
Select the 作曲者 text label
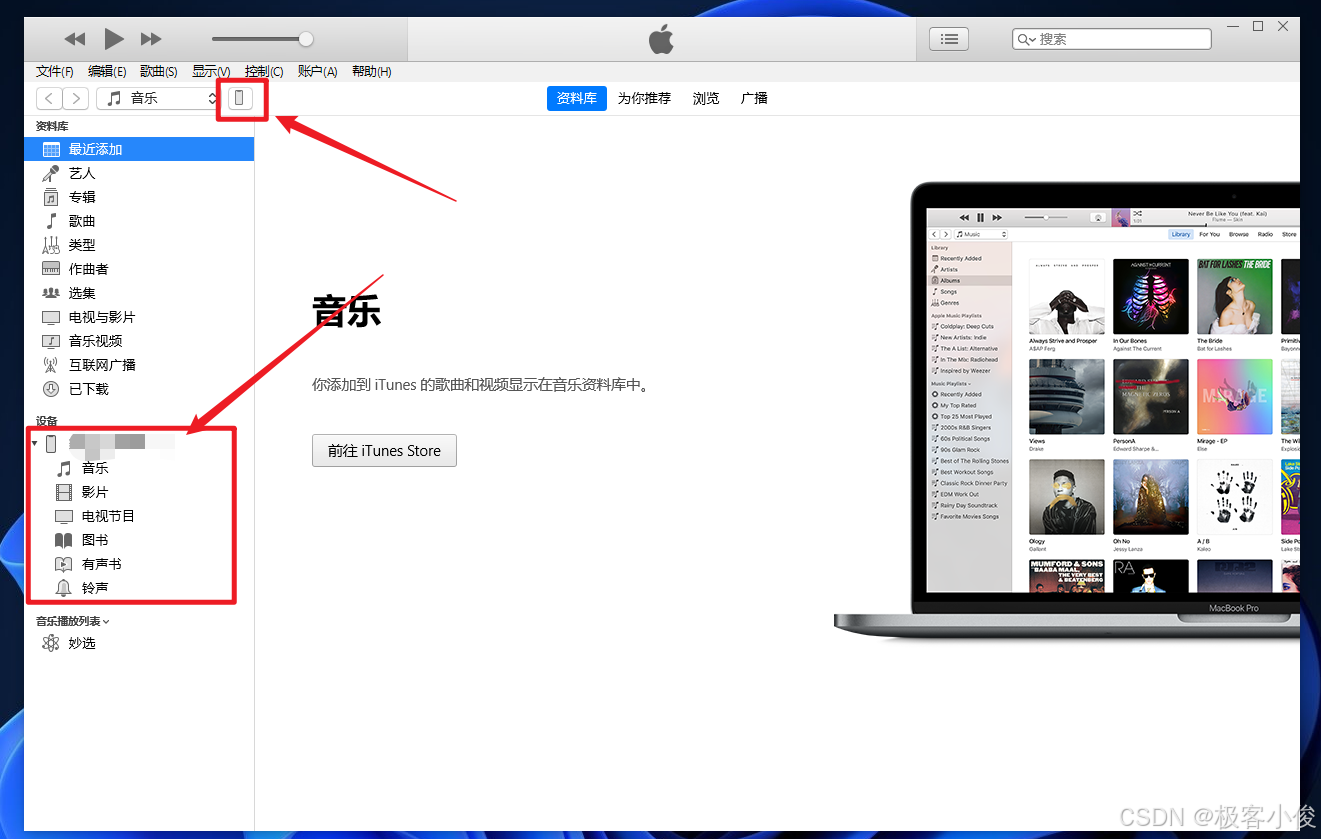pyautogui.click(x=88, y=269)
